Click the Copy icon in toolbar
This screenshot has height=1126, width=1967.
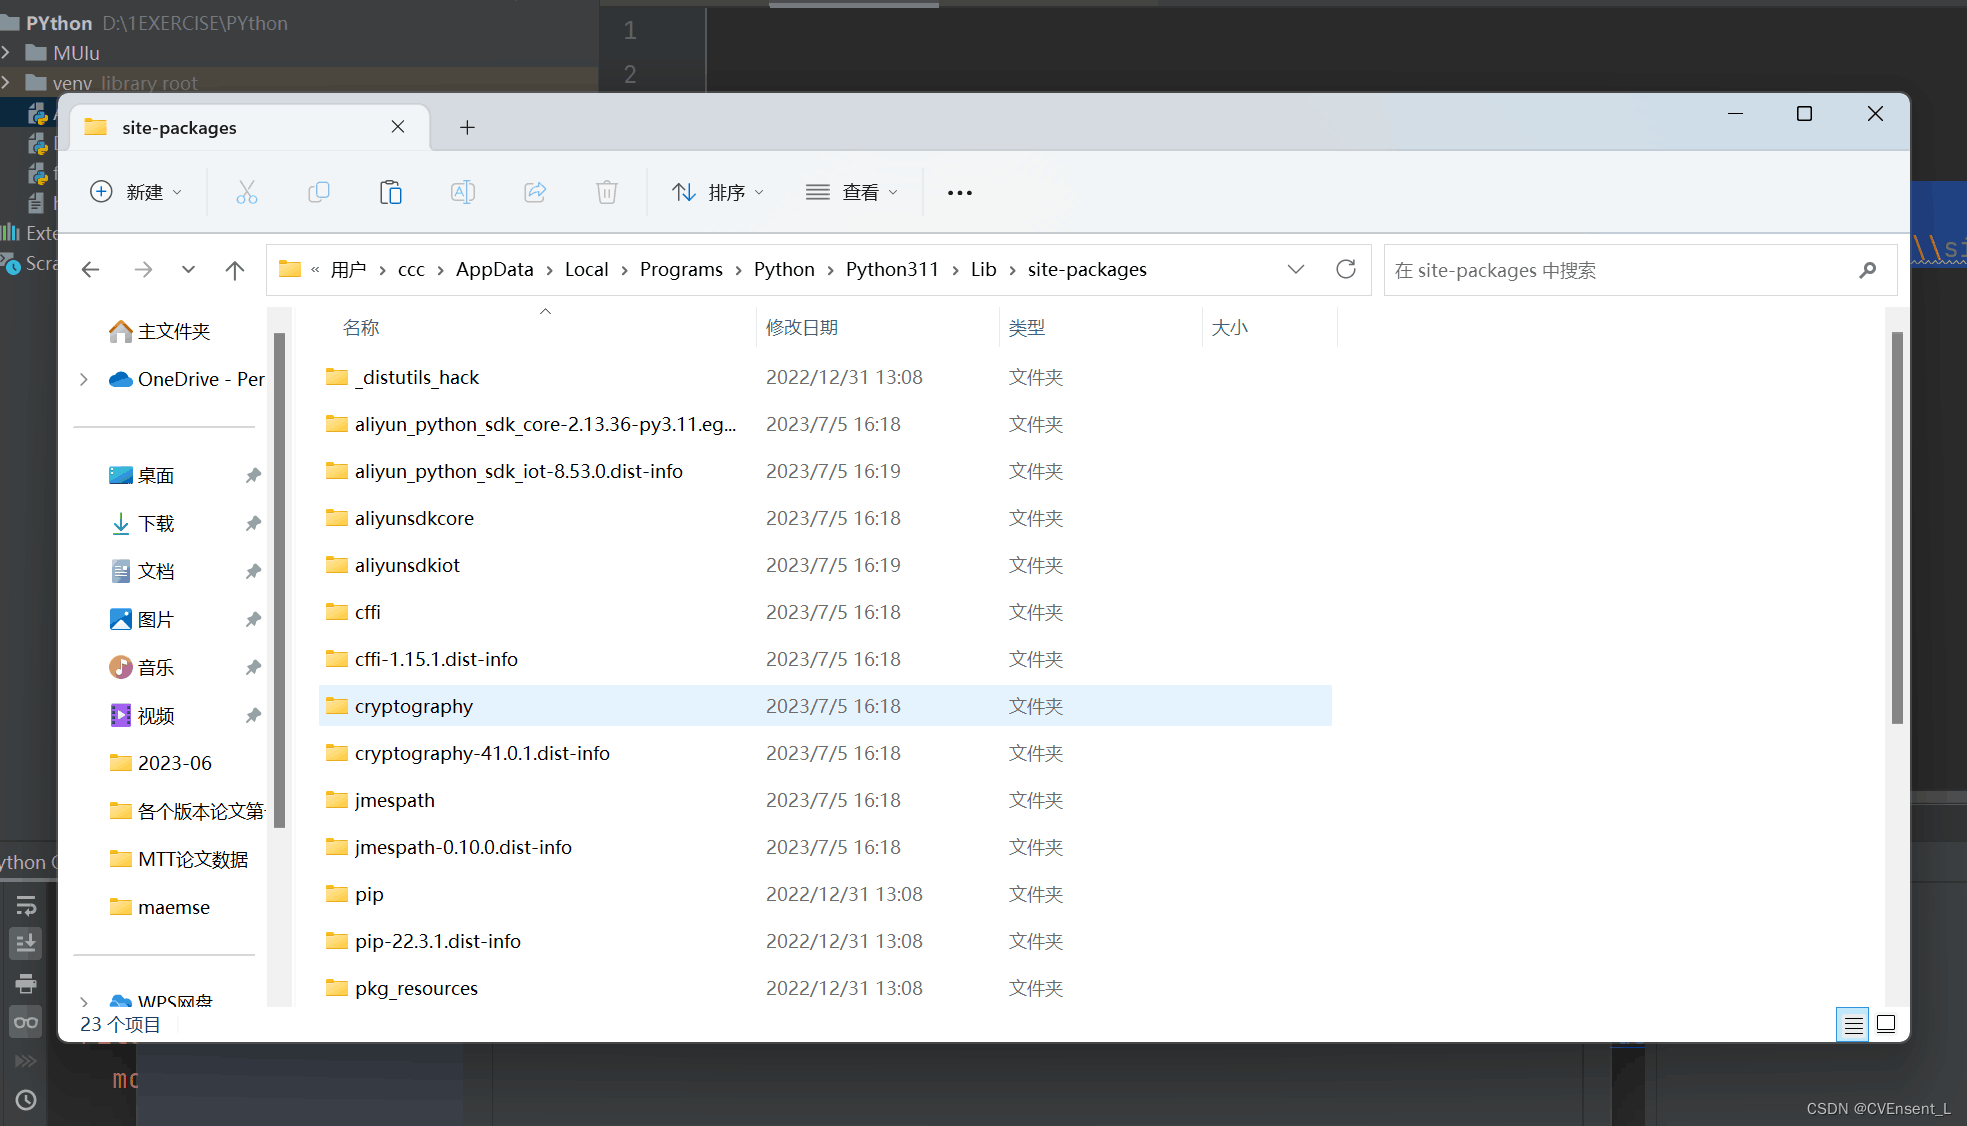point(319,192)
